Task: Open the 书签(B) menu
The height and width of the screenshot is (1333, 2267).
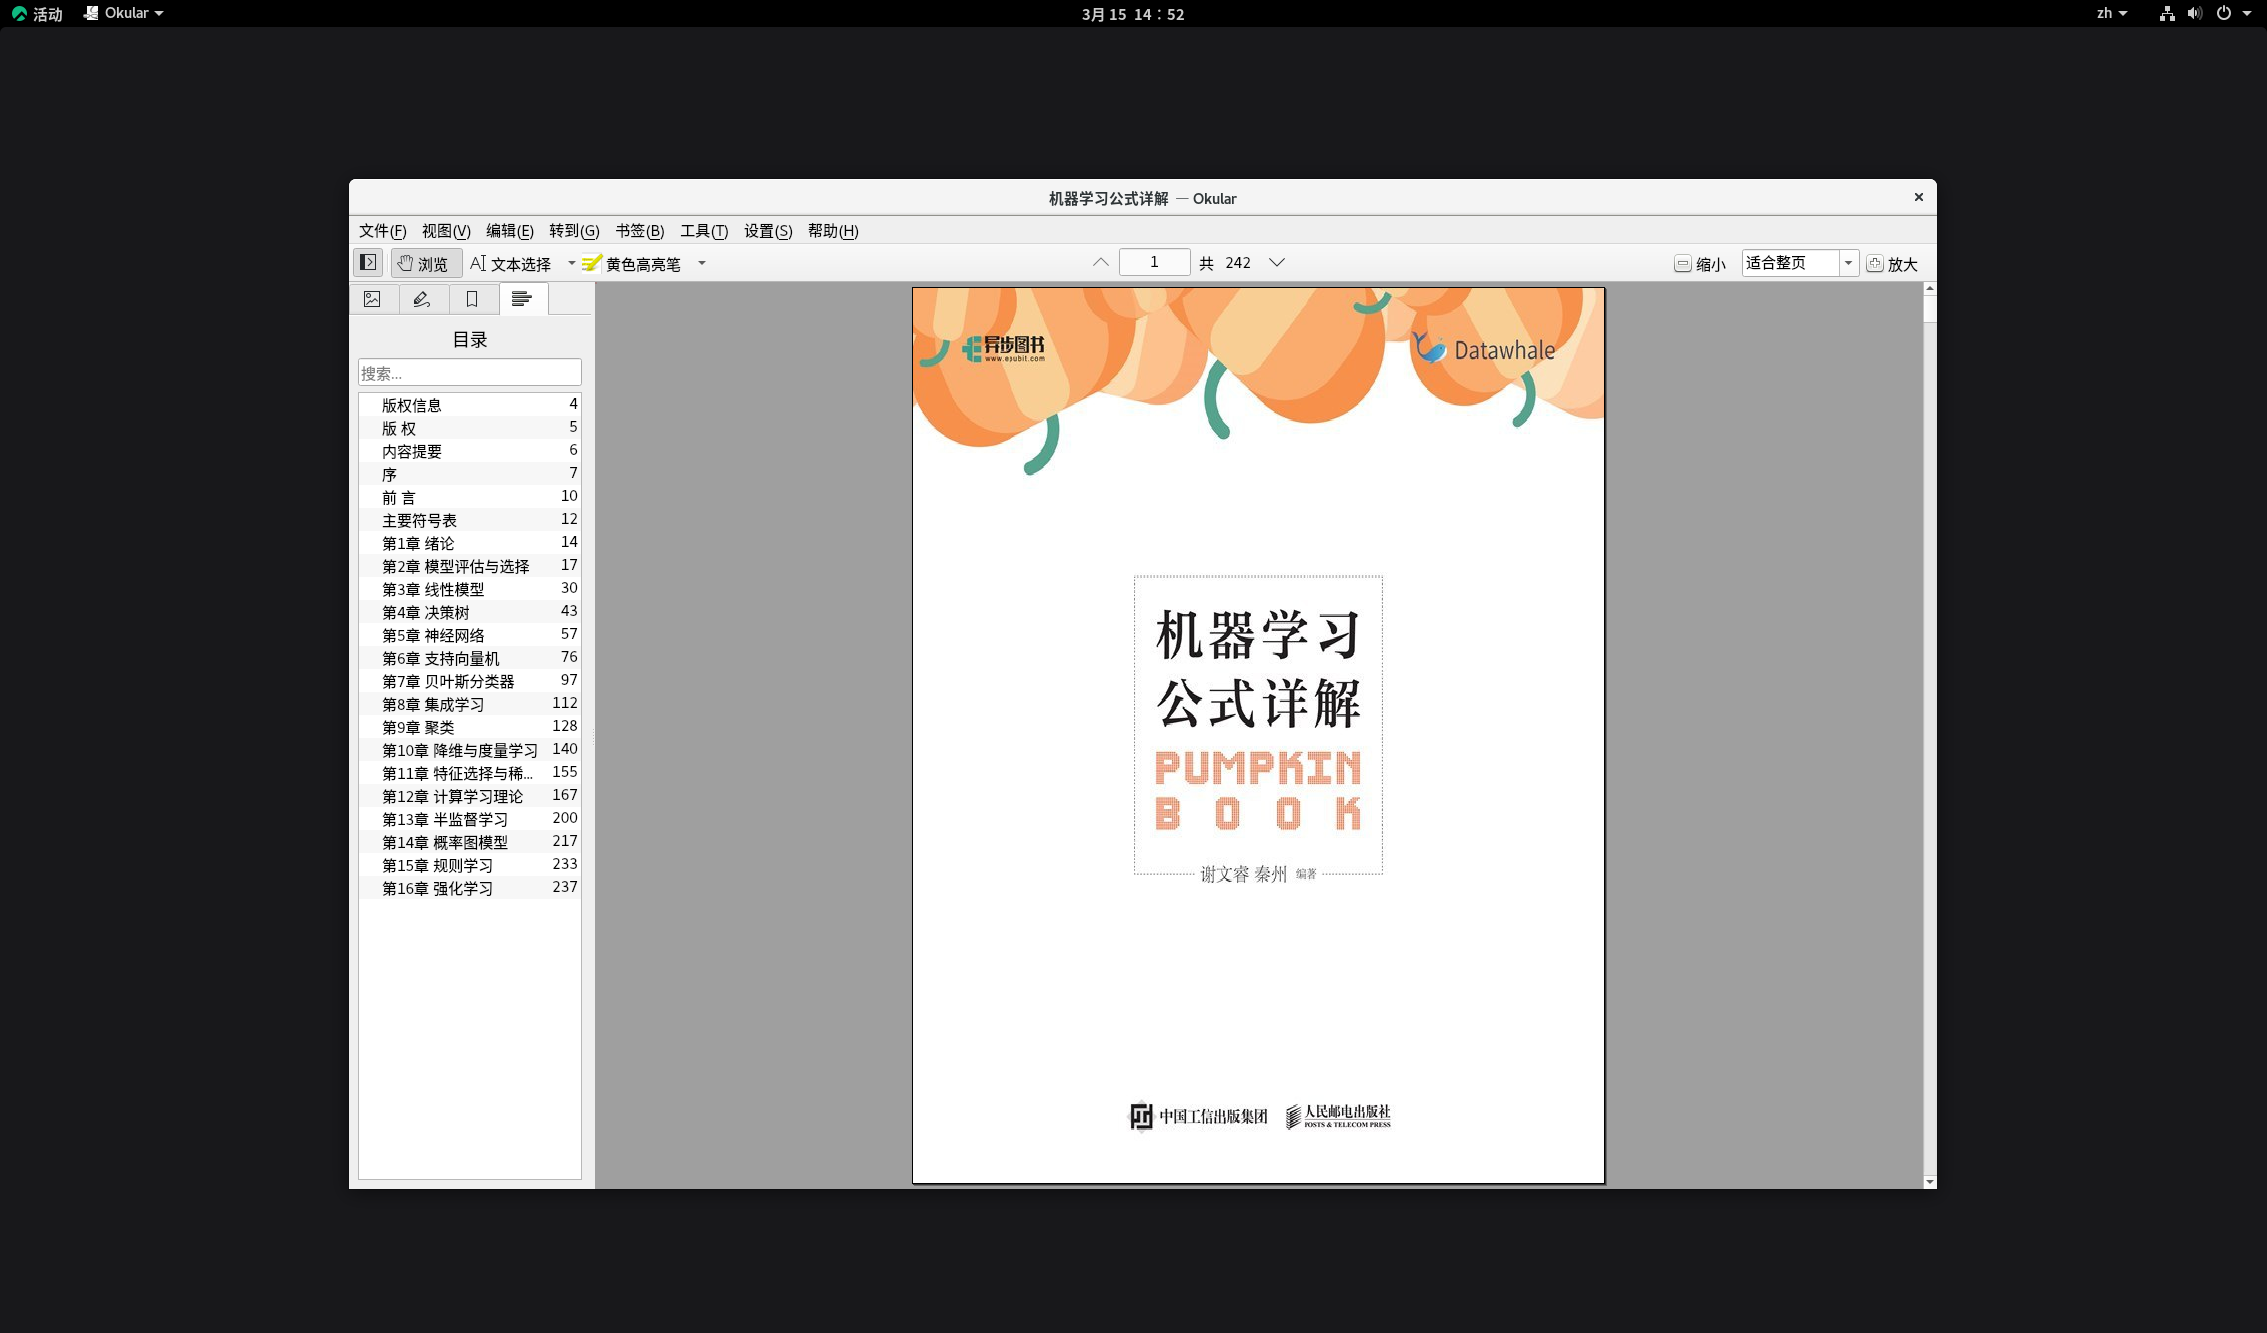Action: (639, 231)
